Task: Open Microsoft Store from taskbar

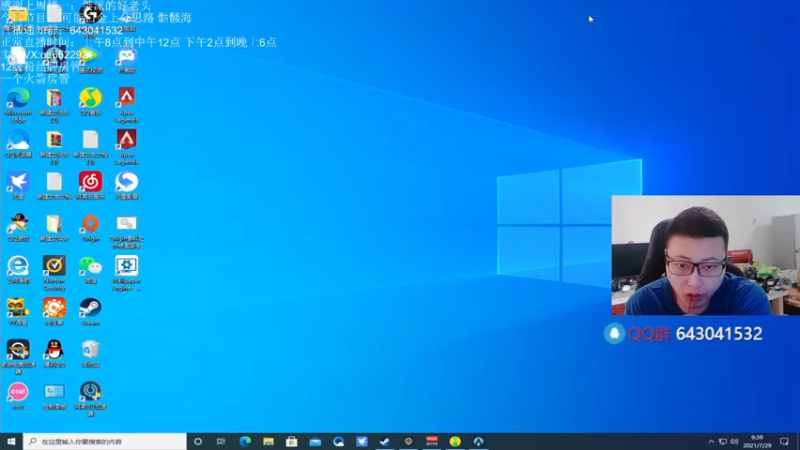Action: 291,441
